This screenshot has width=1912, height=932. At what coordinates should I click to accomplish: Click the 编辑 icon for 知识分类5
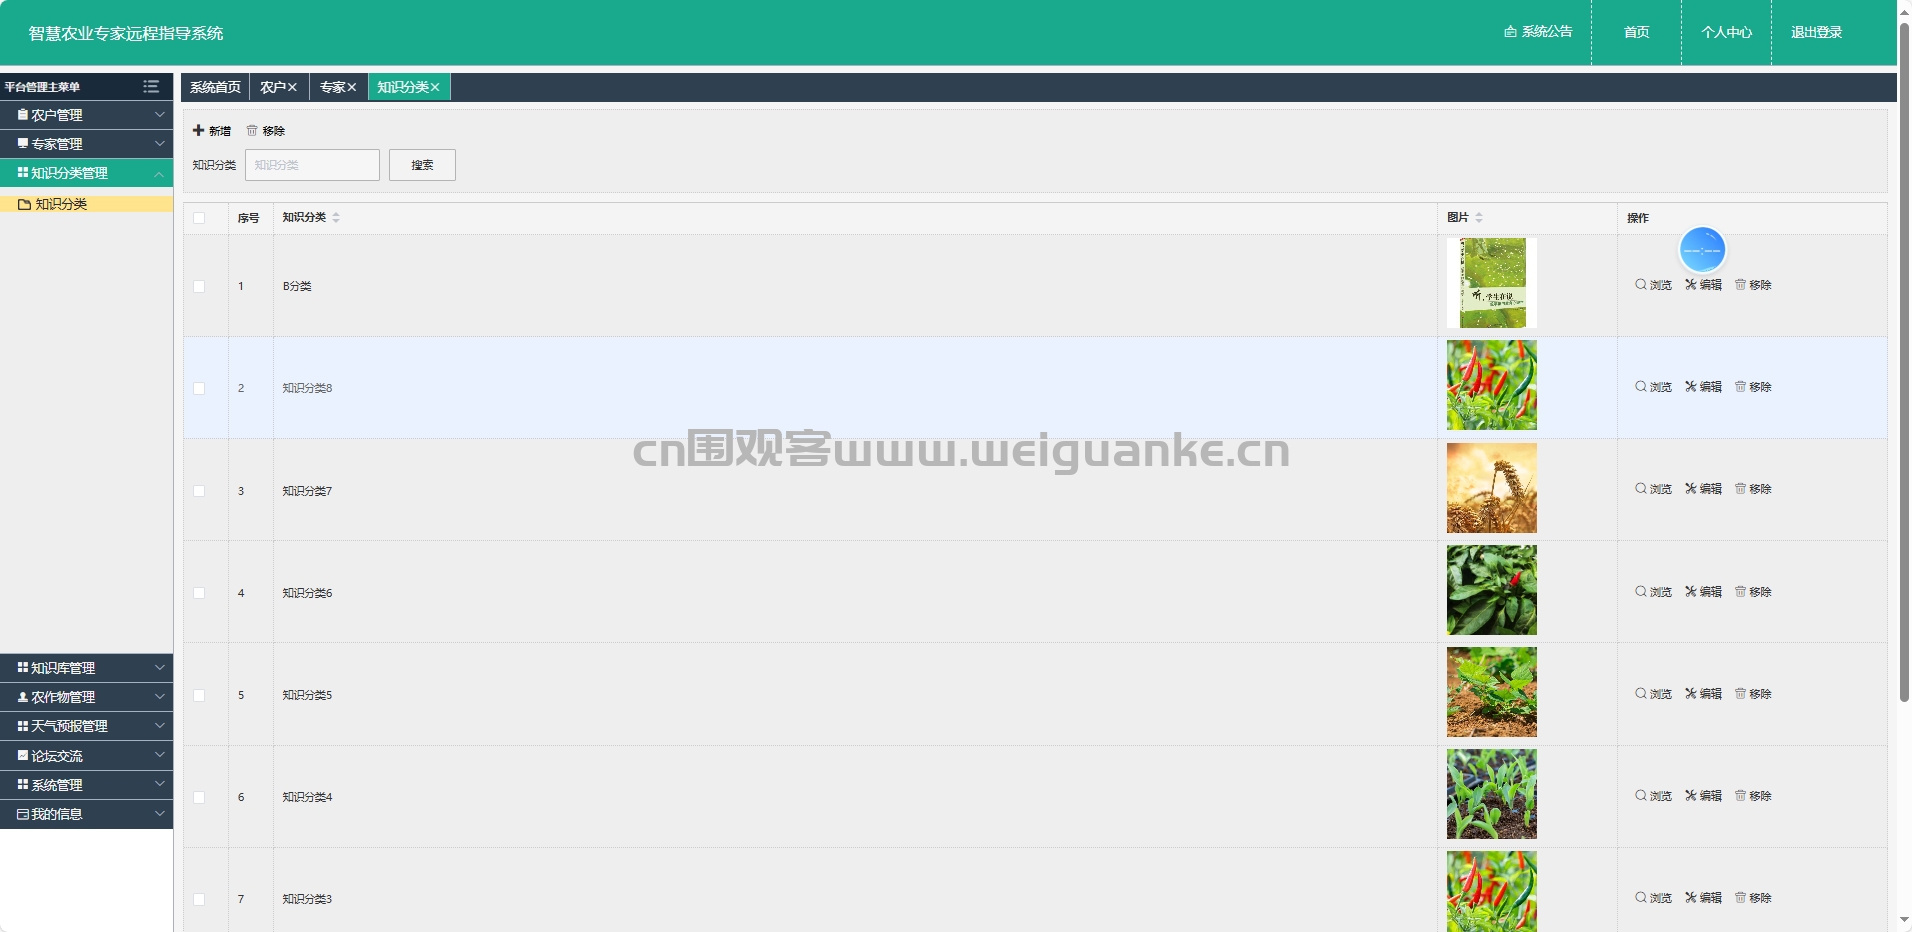coord(1690,693)
